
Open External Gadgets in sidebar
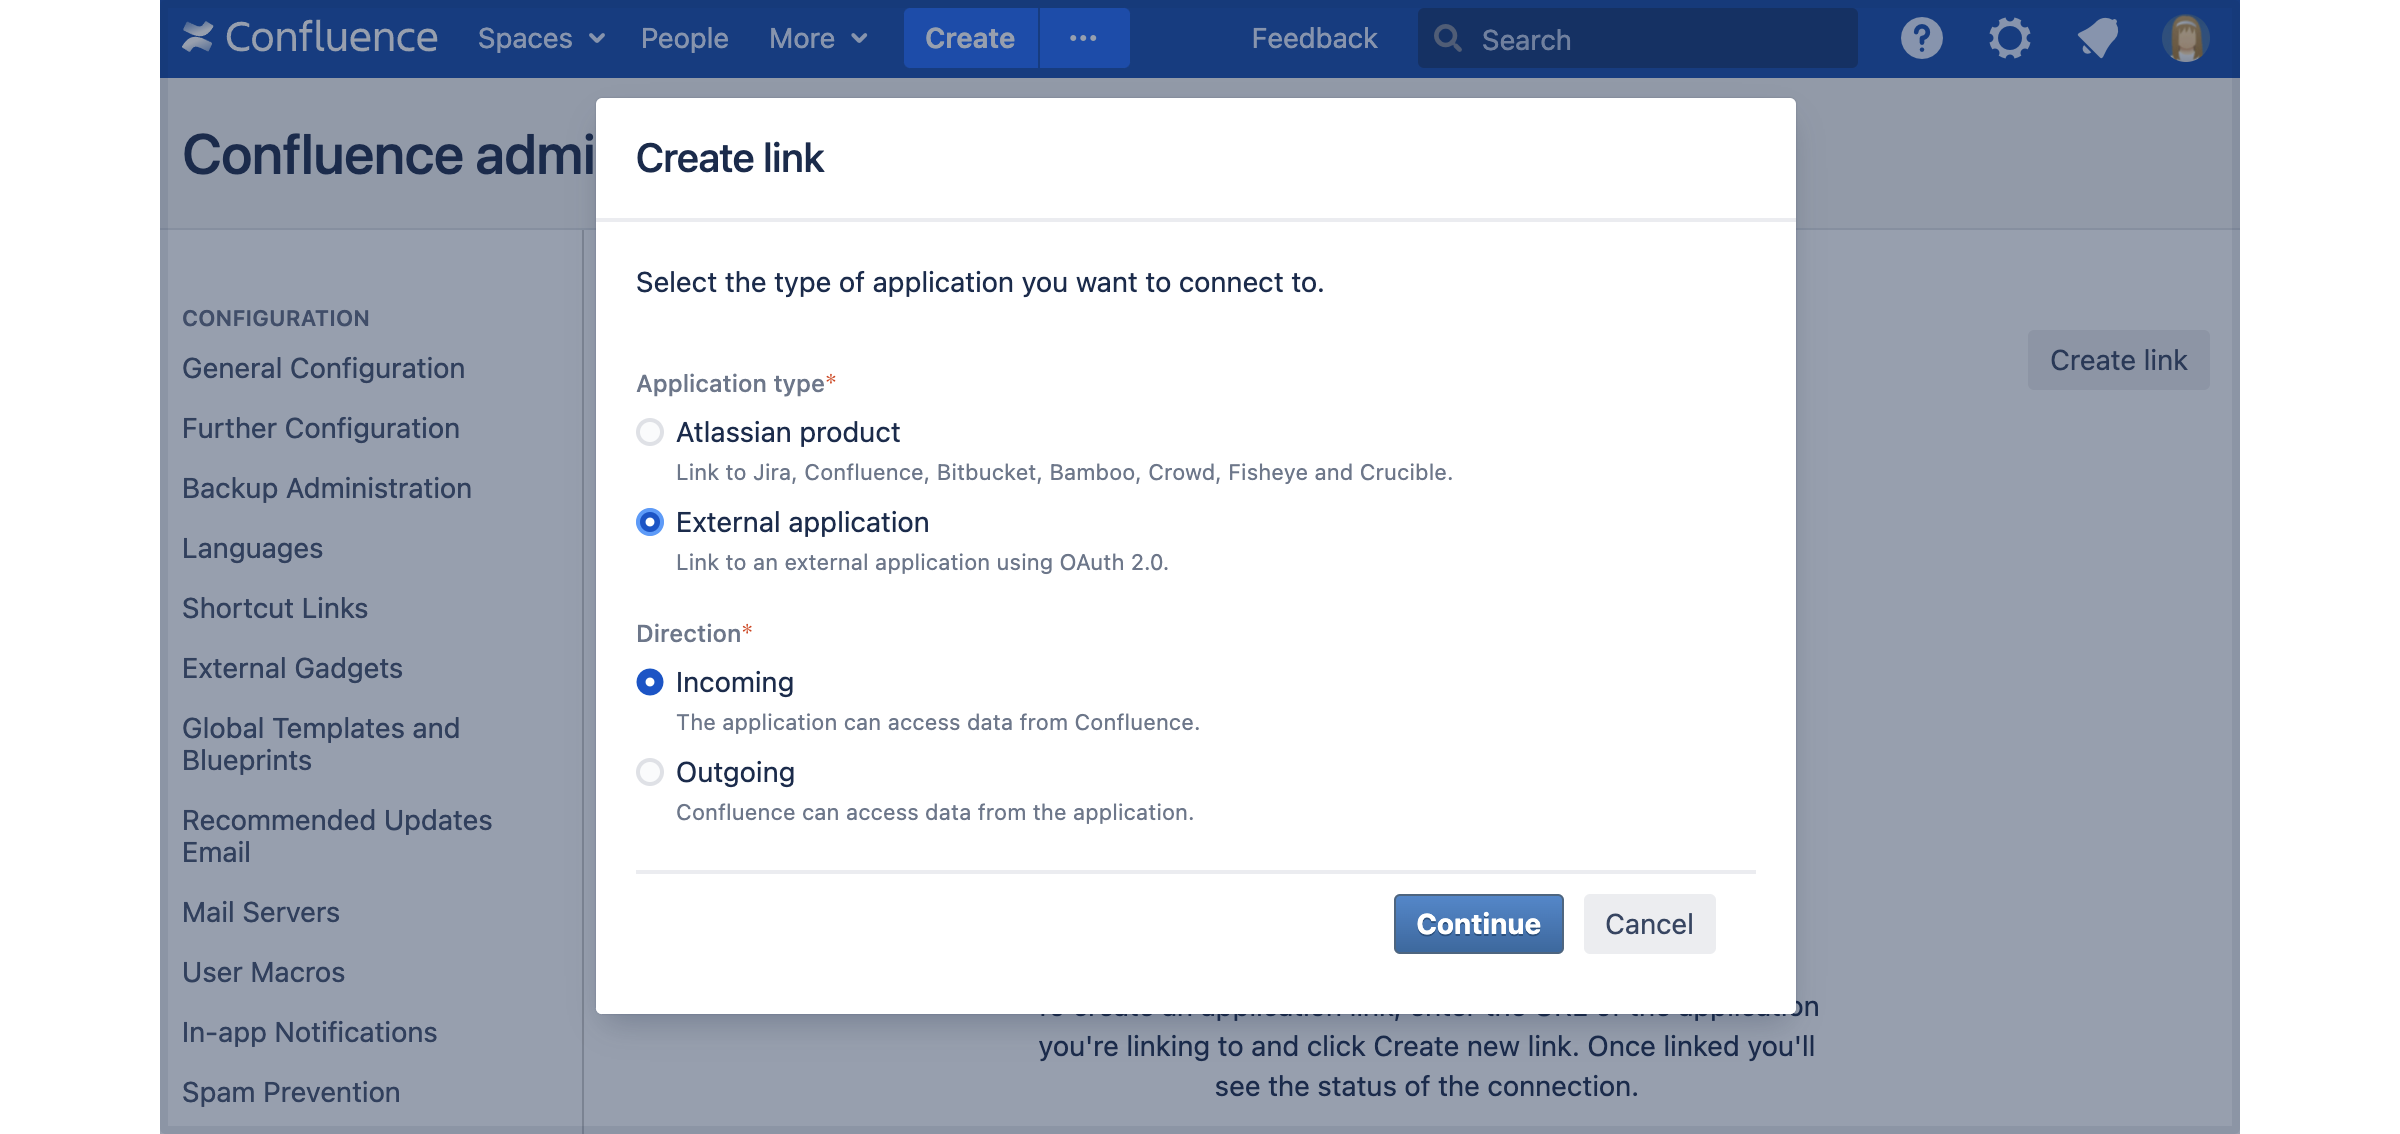coord(292,668)
